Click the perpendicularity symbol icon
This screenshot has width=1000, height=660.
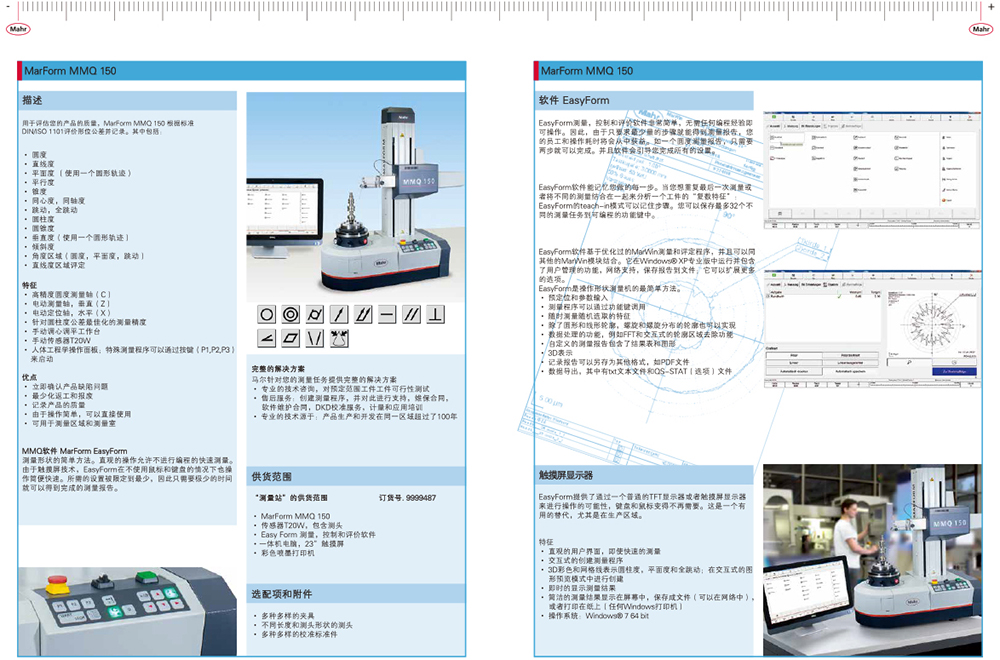tap(436, 314)
